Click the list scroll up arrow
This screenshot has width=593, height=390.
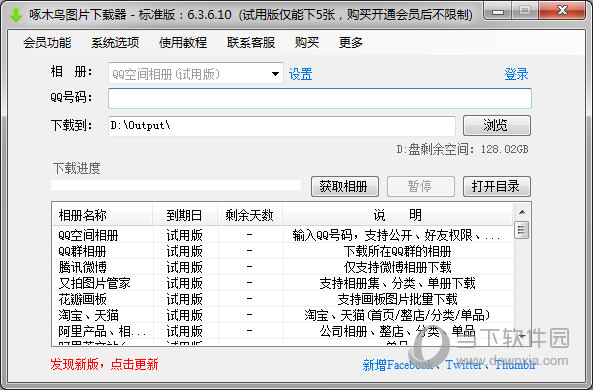tap(522, 212)
